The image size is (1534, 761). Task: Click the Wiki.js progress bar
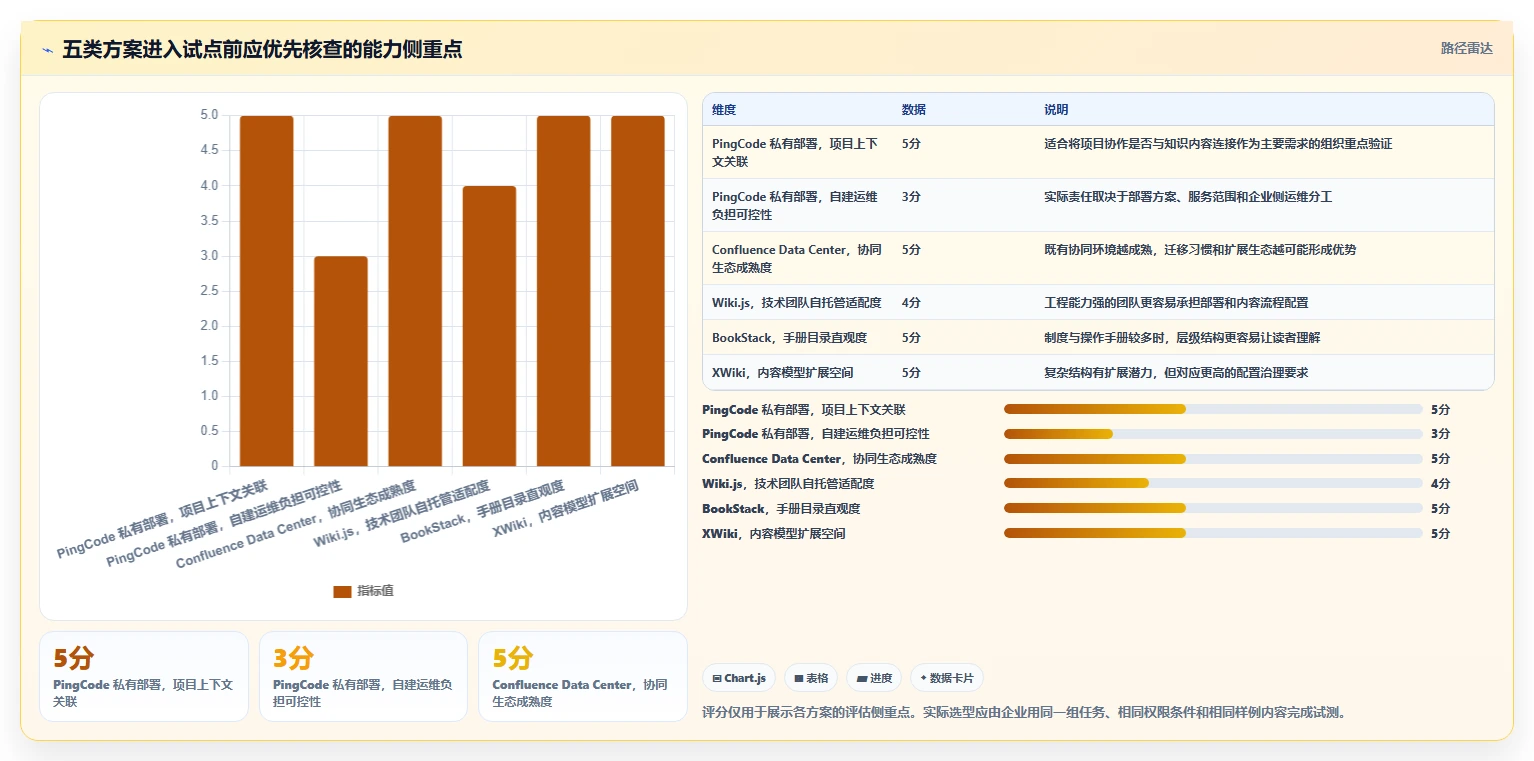tap(1213, 483)
